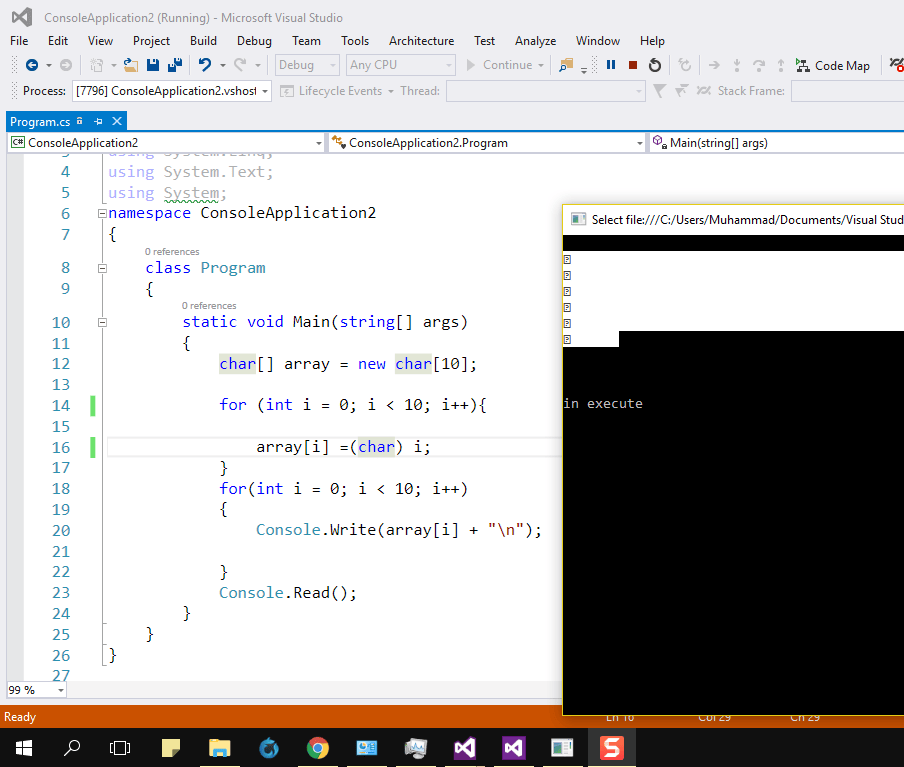Screen dimensions: 904x767
Task: Click the thread filter funnel icon
Action: (x=660, y=91)
